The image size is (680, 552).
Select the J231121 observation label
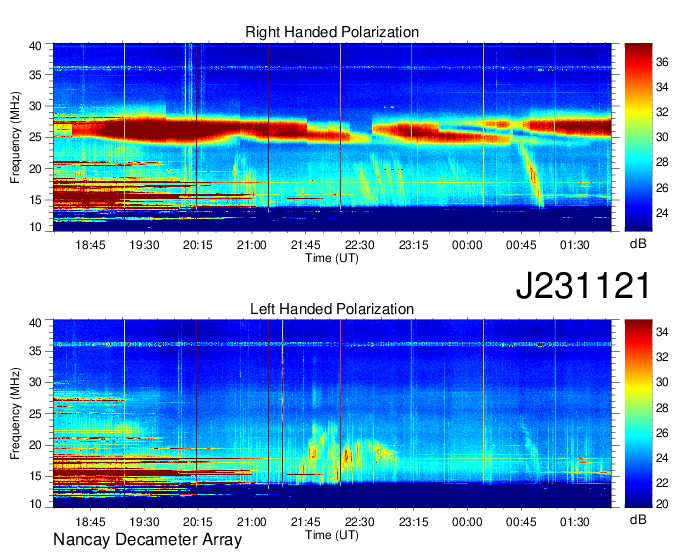(583, 286)
